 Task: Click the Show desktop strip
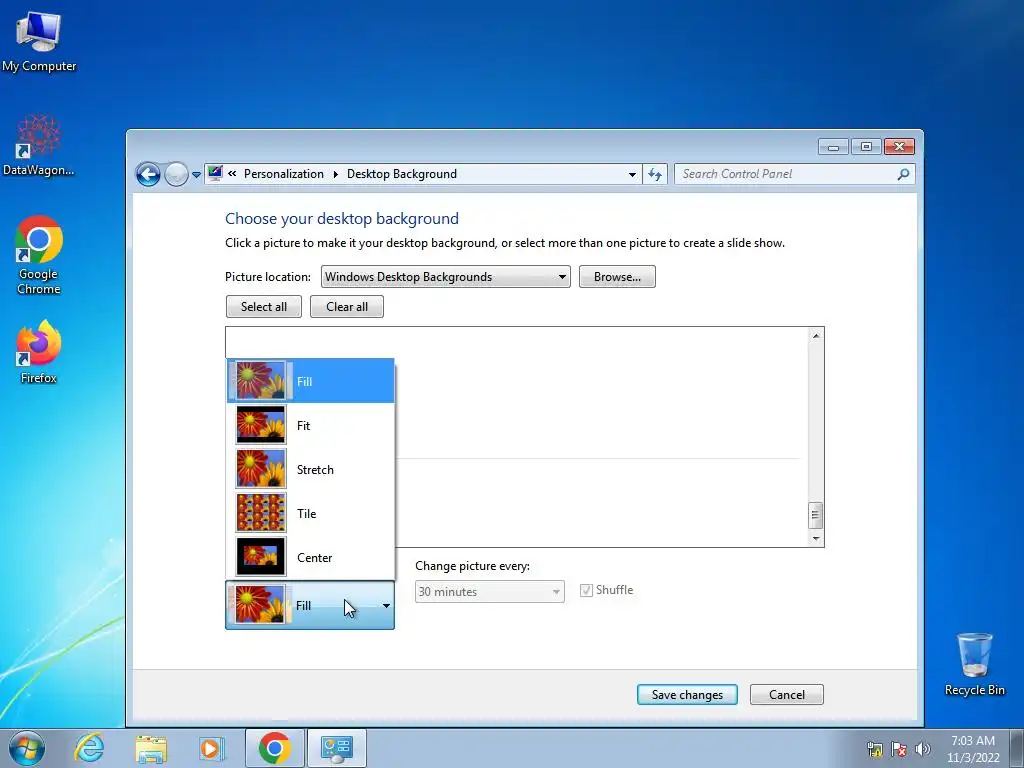1017,748
